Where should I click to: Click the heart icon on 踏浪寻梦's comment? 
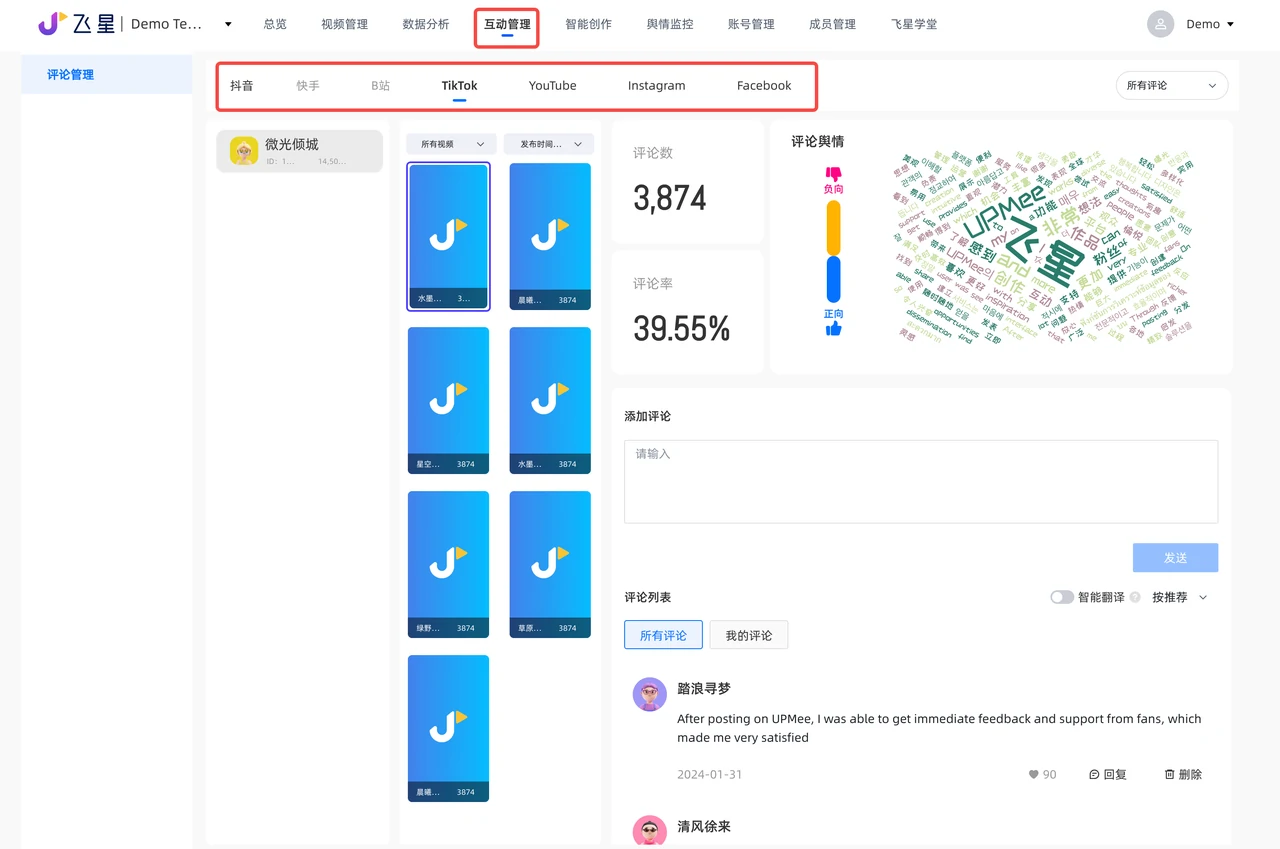tap(1032, 773)
